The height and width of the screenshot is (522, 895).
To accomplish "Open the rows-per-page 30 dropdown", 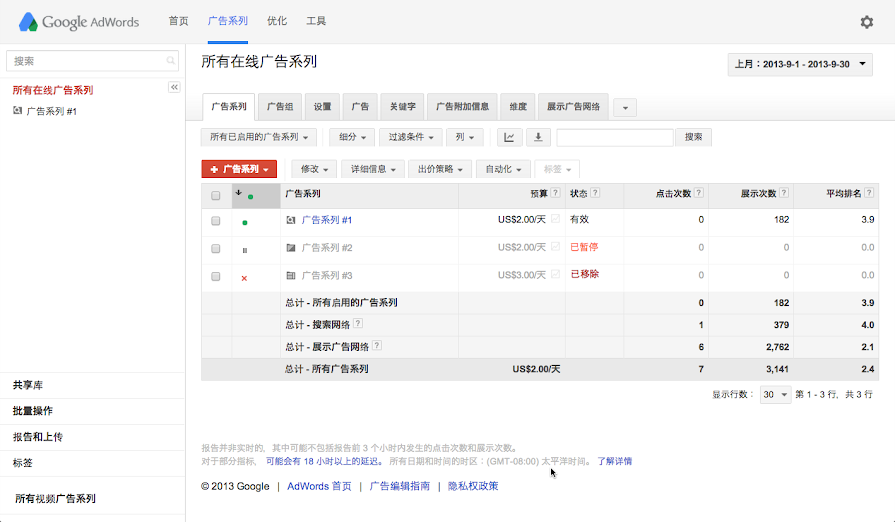I will [775, 394].
